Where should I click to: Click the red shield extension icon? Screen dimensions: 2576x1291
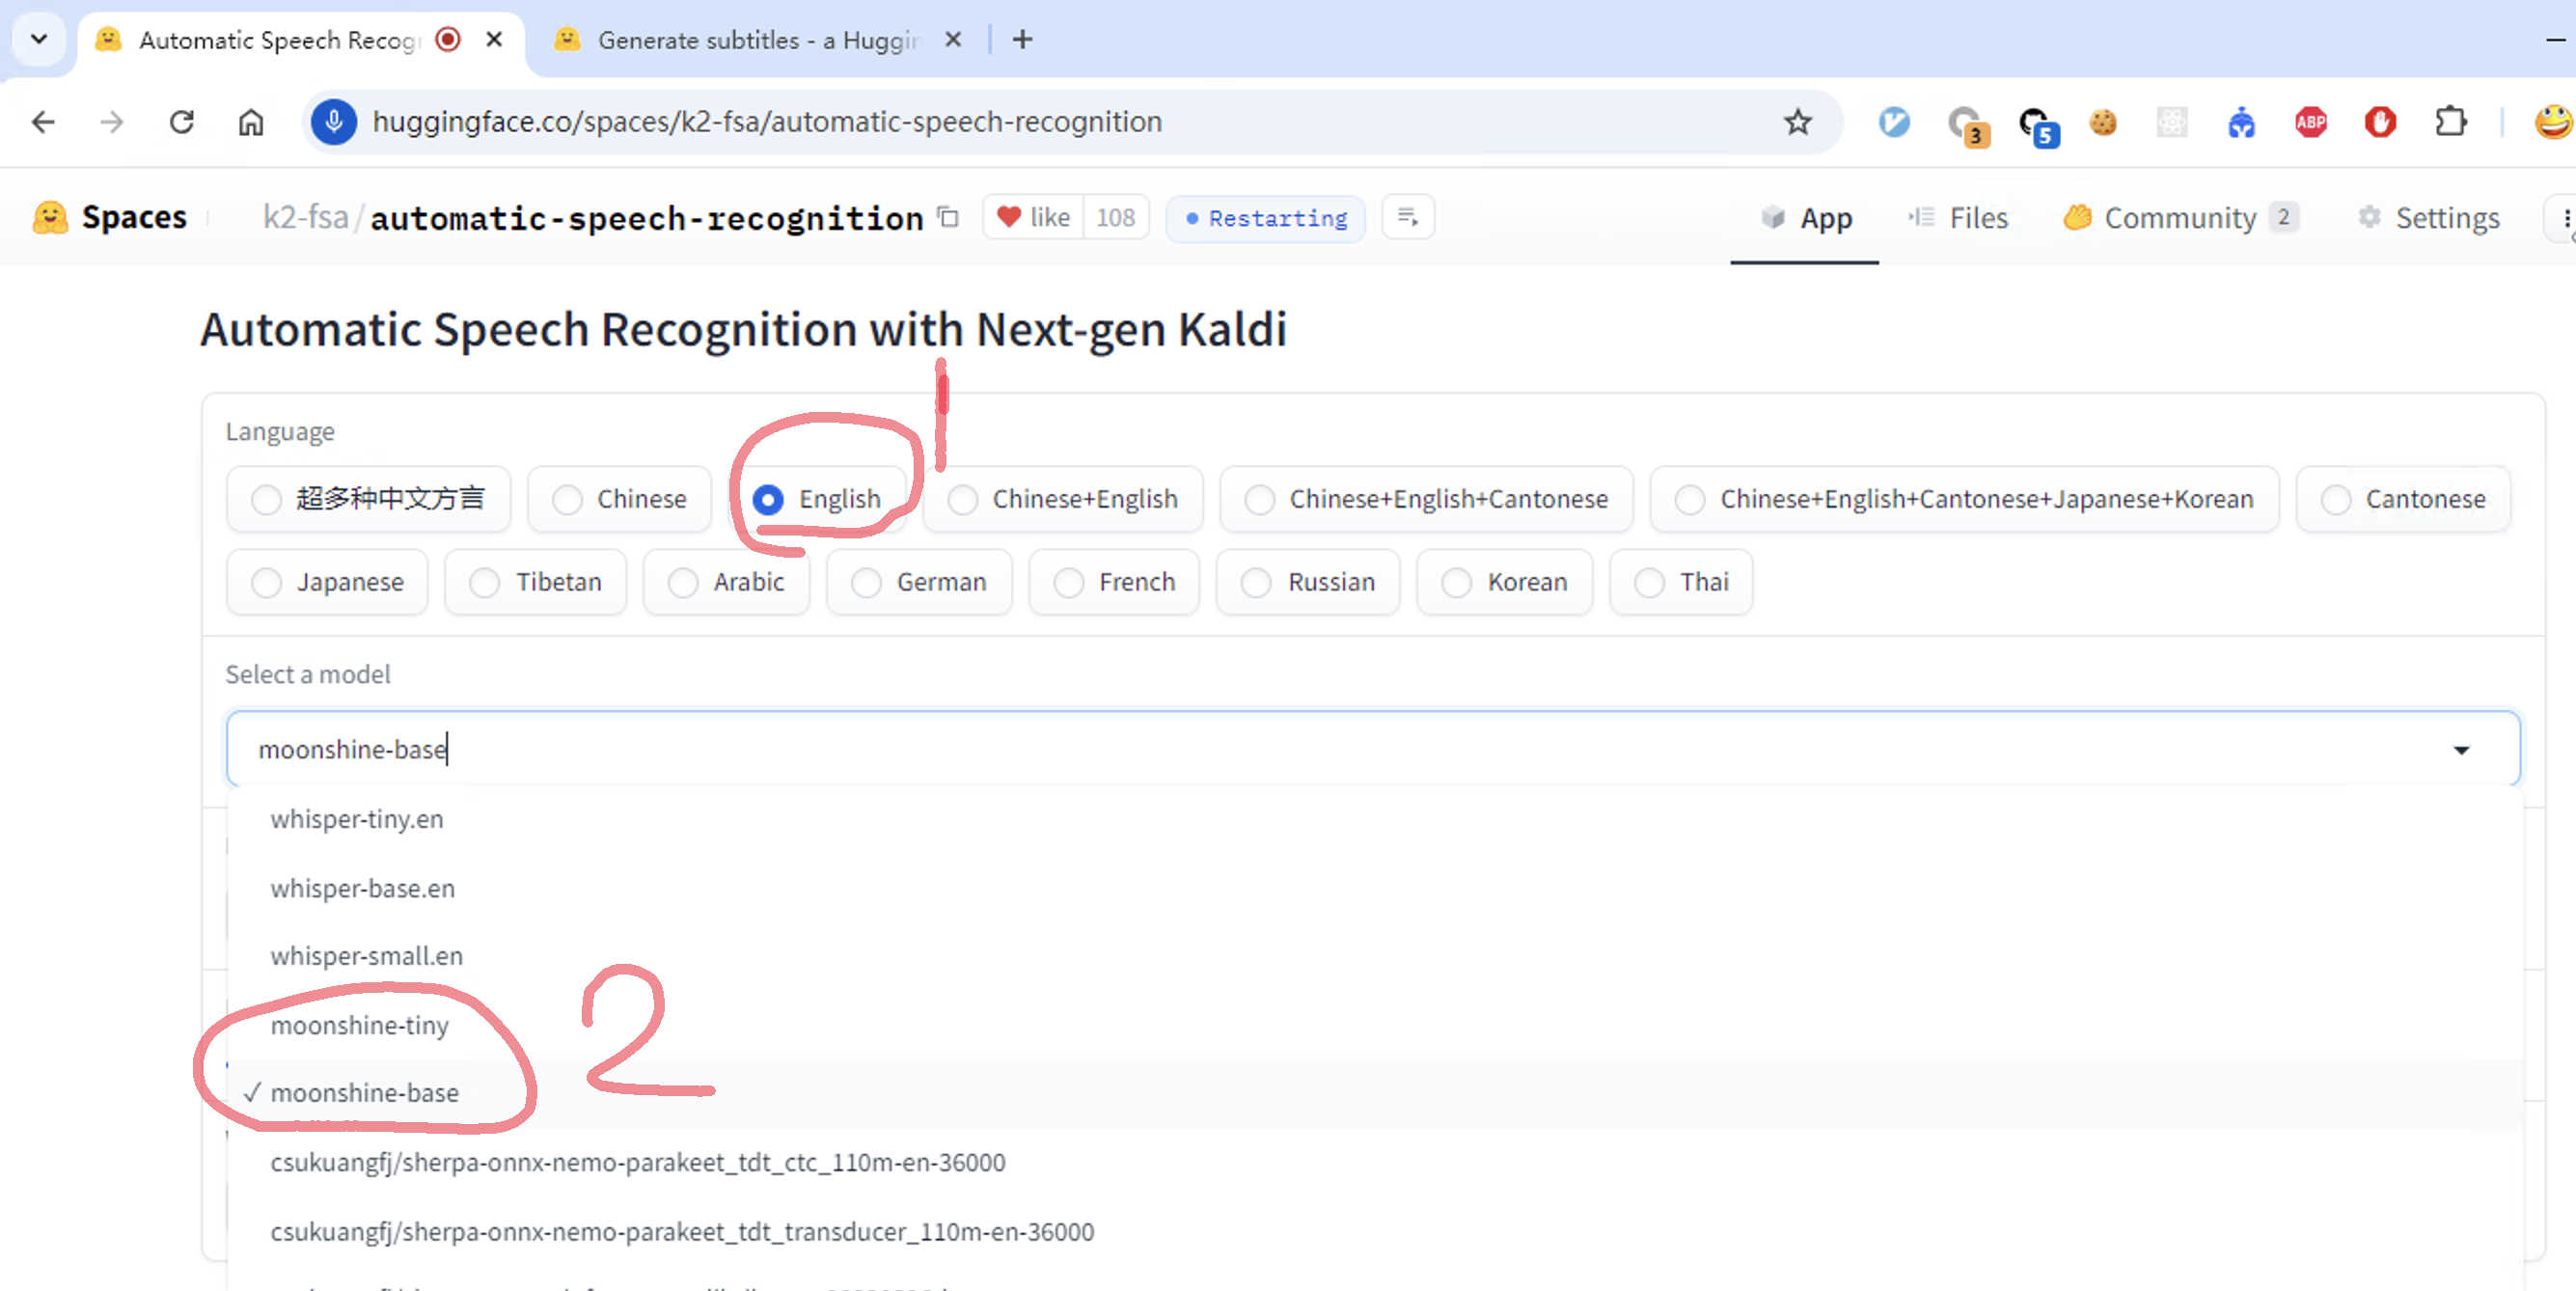[2380, 122]
